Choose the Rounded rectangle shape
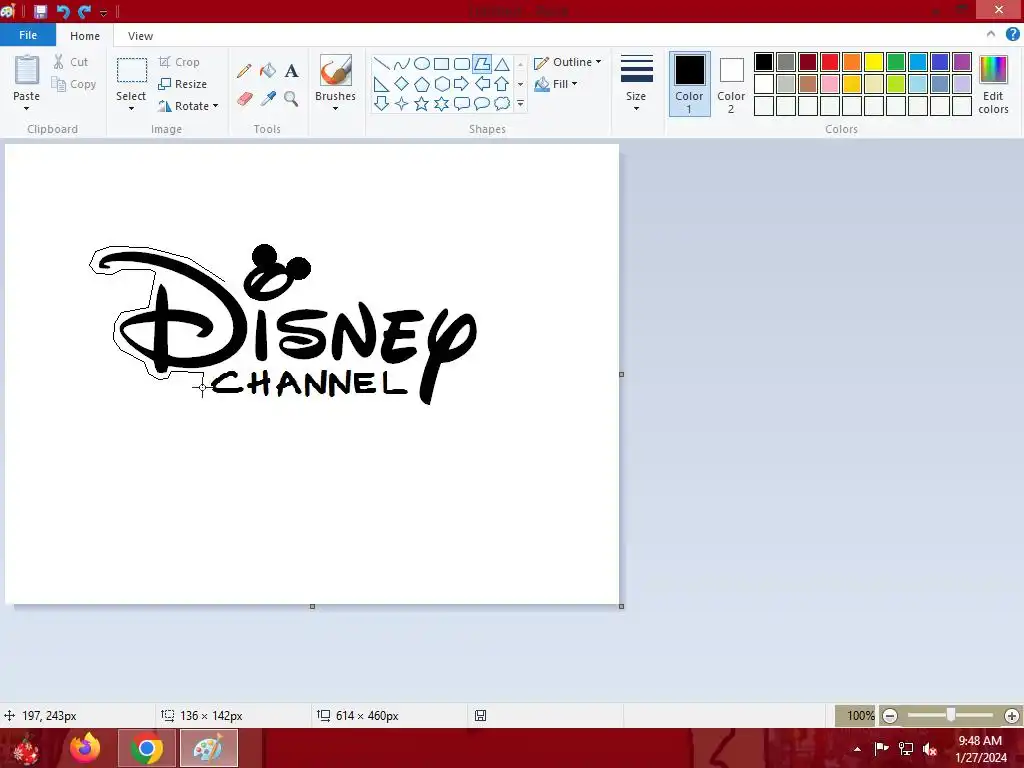Image resolution: width=1024 pixels, height=768 pixels. coord(462,63)
